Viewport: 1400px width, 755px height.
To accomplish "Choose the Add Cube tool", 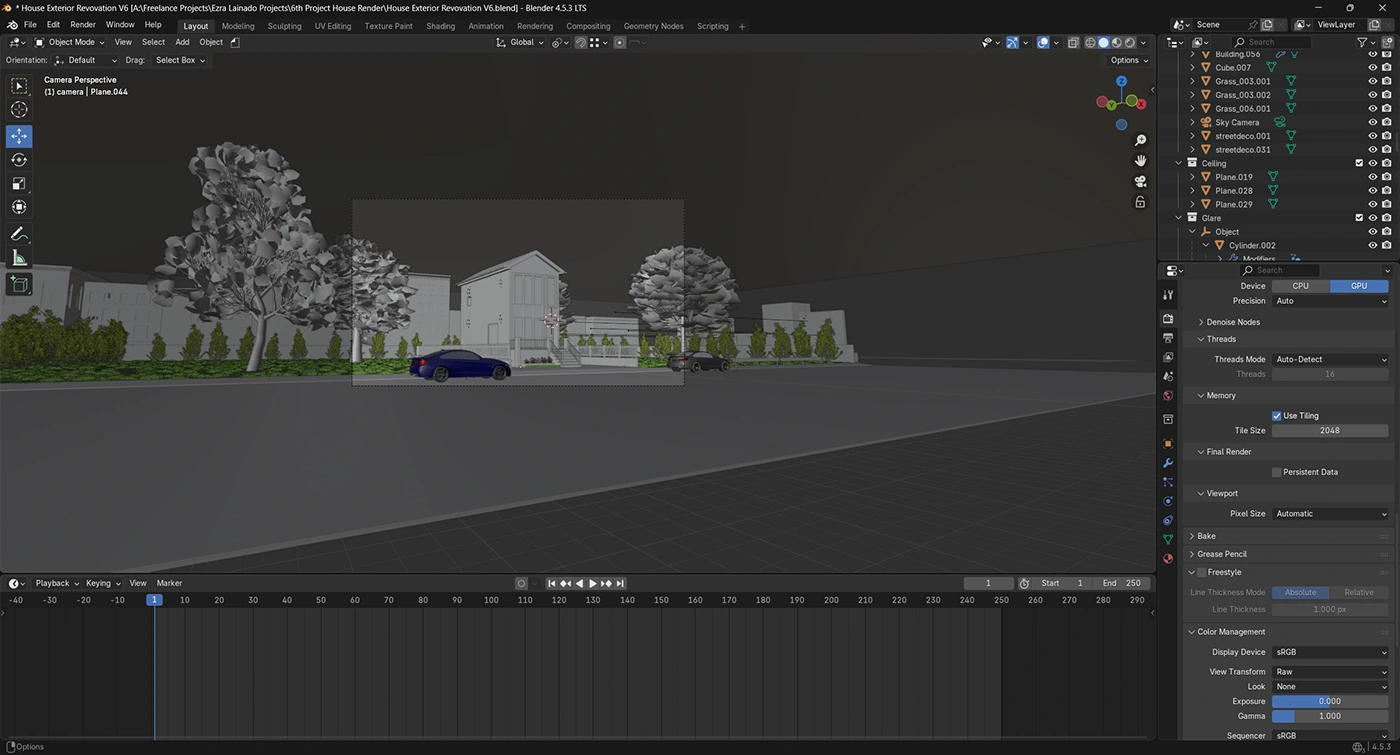I will tap(19, 284).
